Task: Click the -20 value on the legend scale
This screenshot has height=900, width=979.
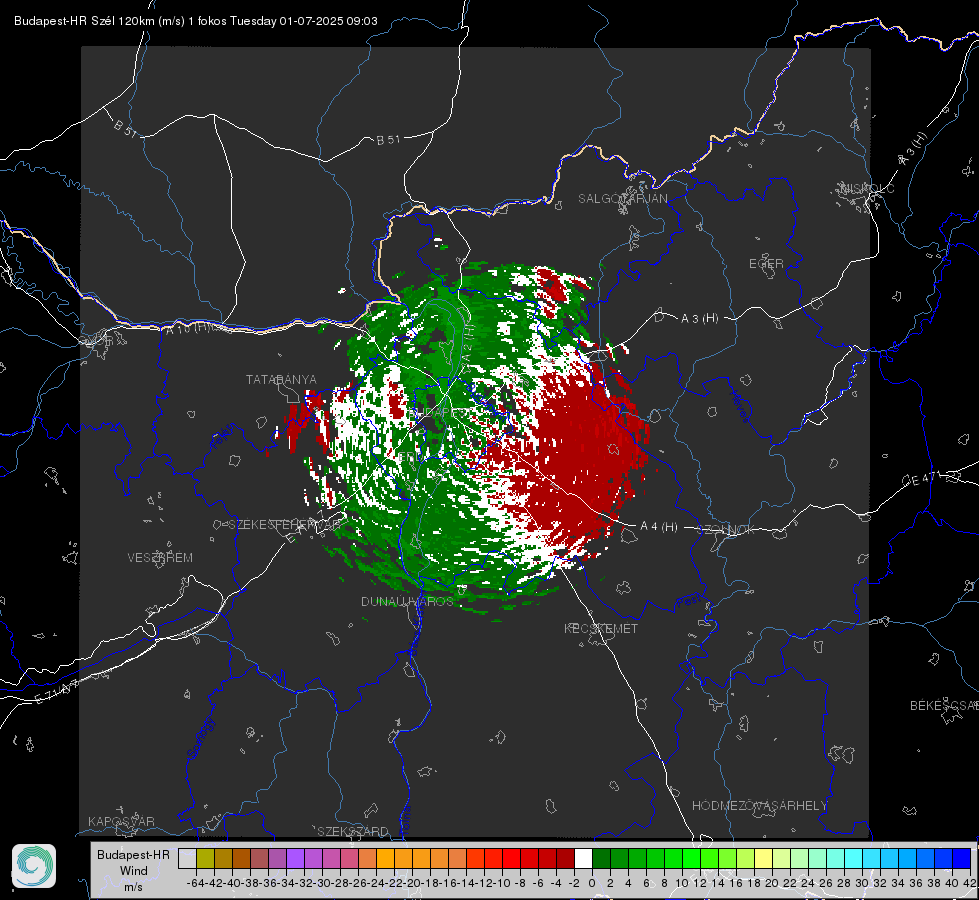Action: pos(412,883)
